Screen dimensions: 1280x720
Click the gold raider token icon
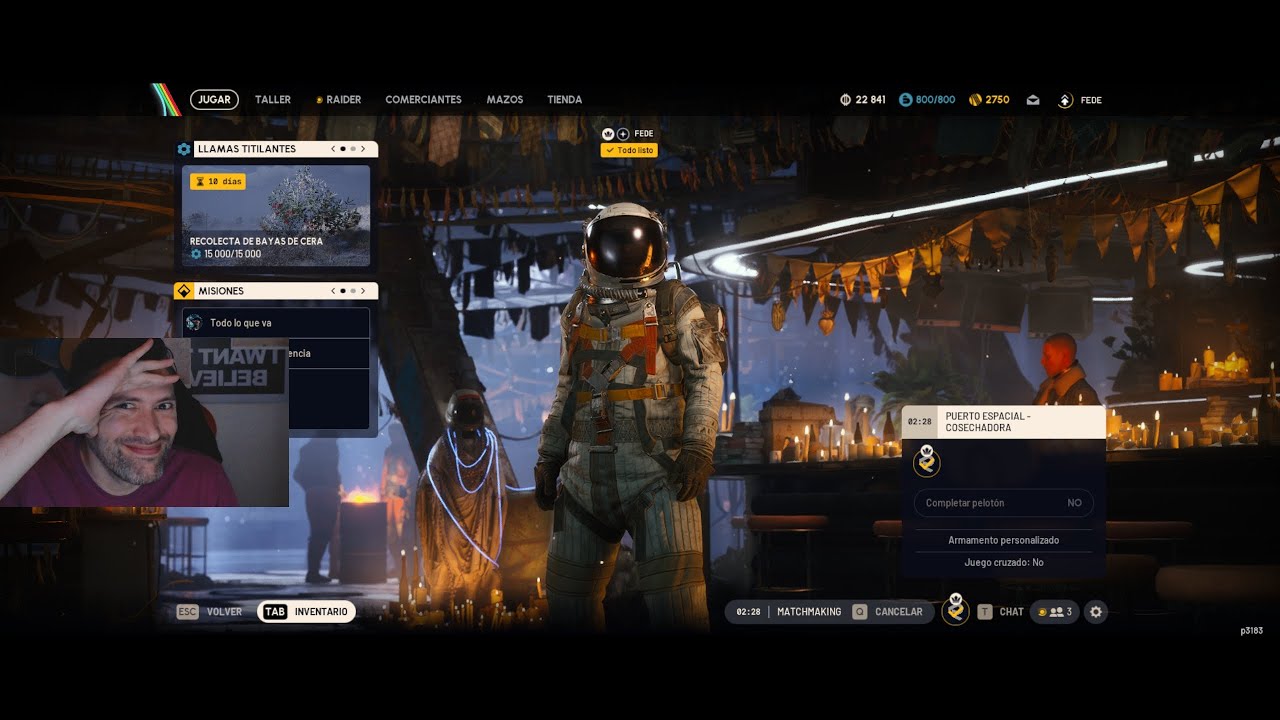point(975,100)
